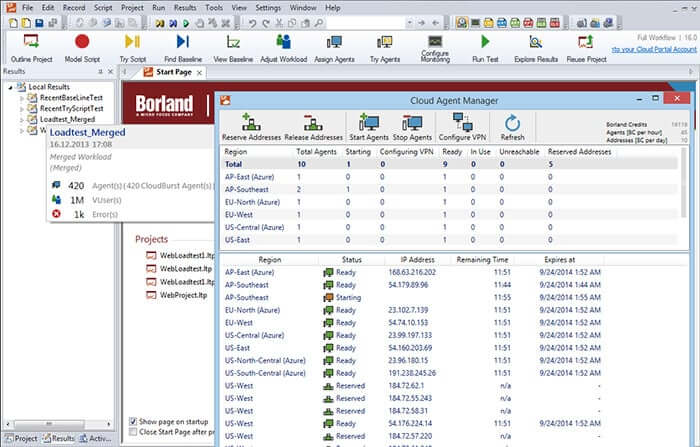
Task: Start the test with Run Test
Action: pyautogui.click(x=485, y=42)
